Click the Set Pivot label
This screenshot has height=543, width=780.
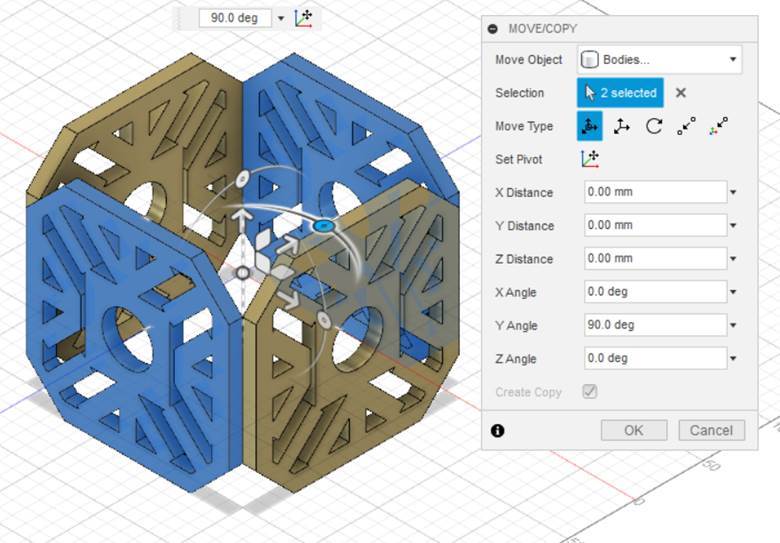coord(518,160)
